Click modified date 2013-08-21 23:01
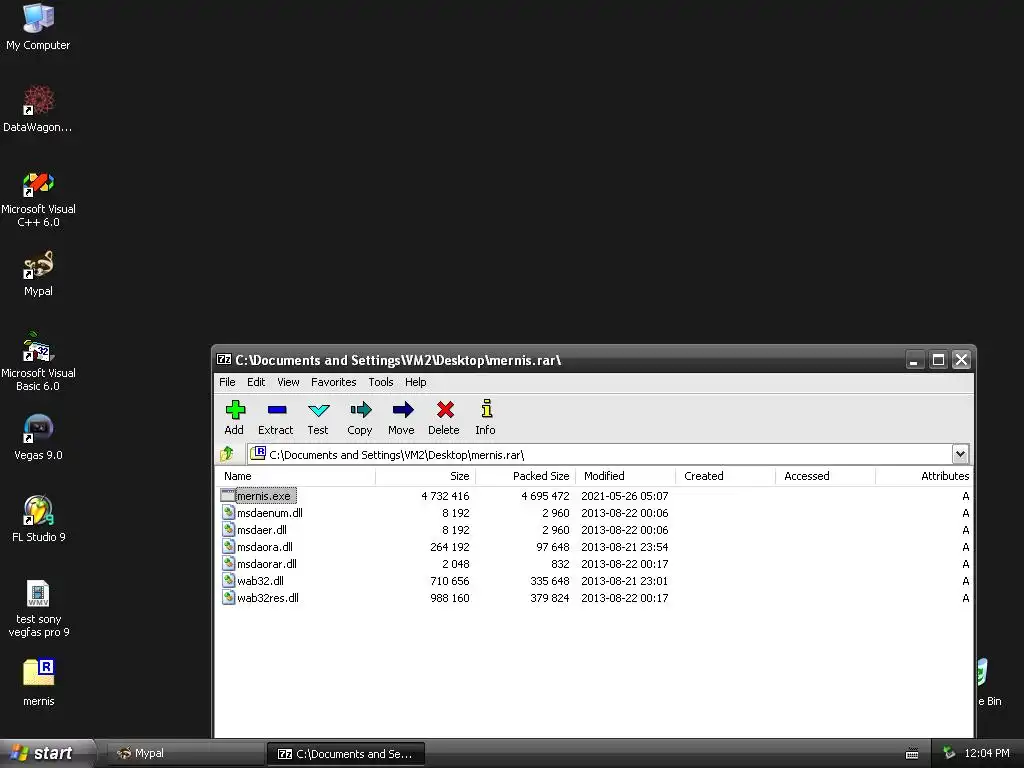The width and height of the screenshot is (1024, 768). [x=625, y=581]
